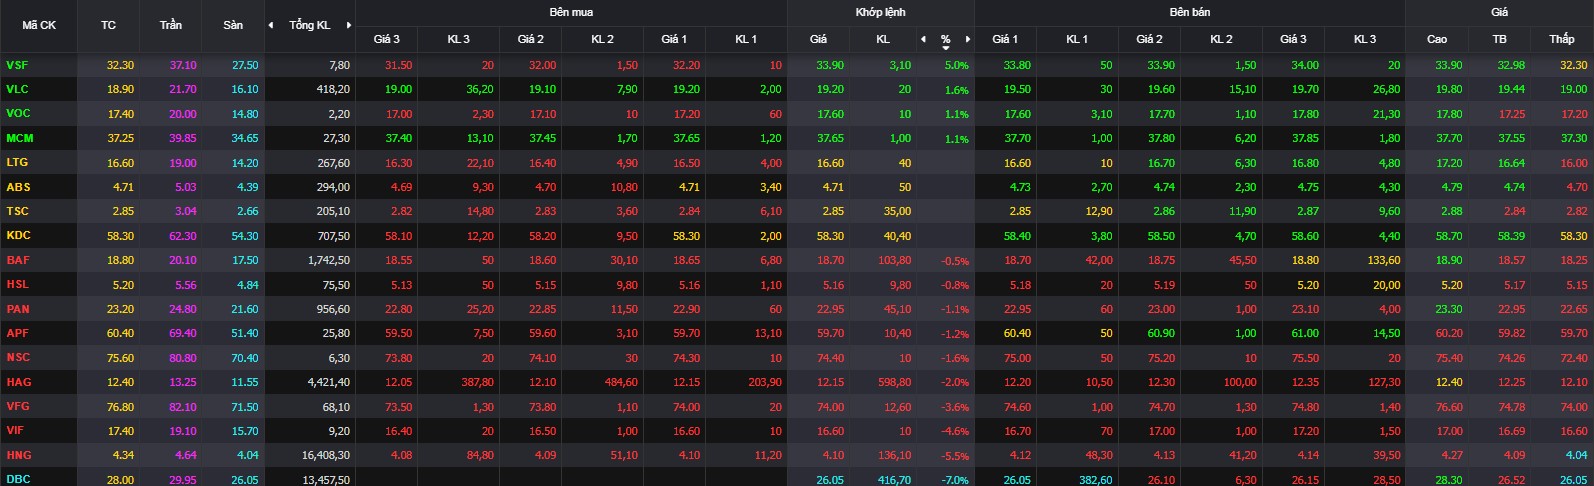Click KL header under Khớp lệnh
Screen dimensions: 1594x486
pyautogui.click(x=883, y=39)
